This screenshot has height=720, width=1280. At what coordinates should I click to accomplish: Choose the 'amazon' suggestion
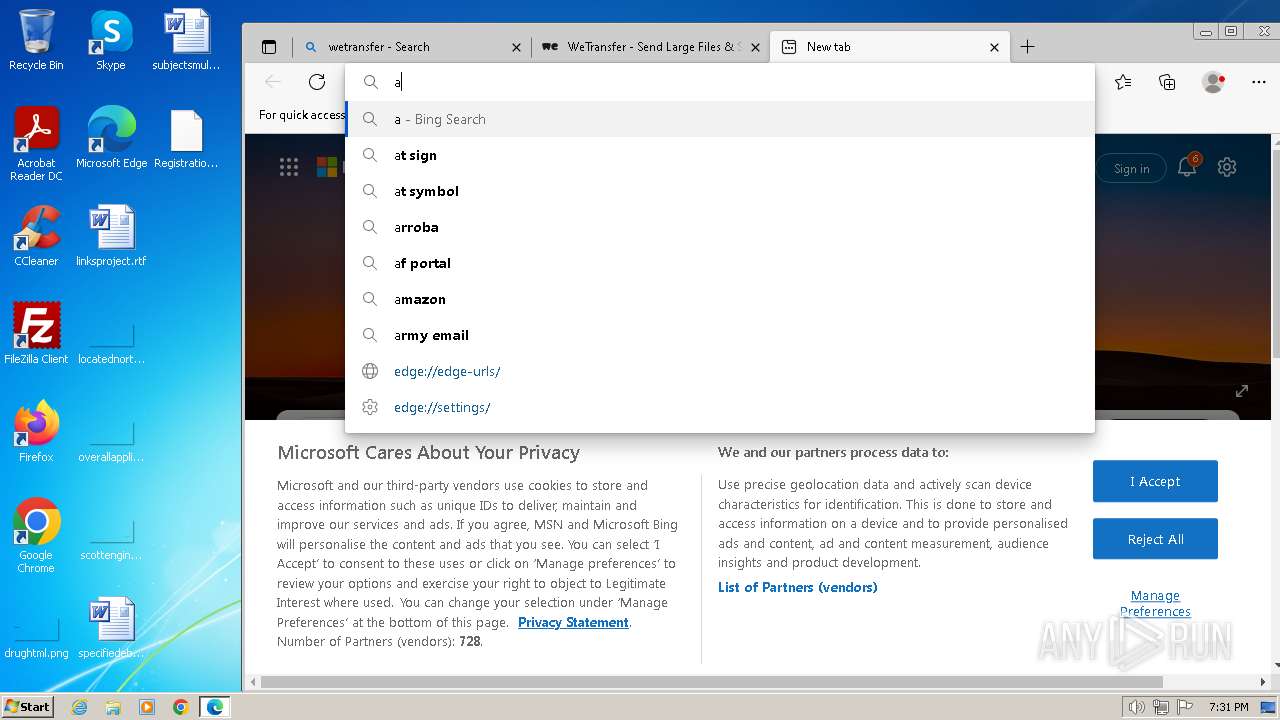point(720,299)
